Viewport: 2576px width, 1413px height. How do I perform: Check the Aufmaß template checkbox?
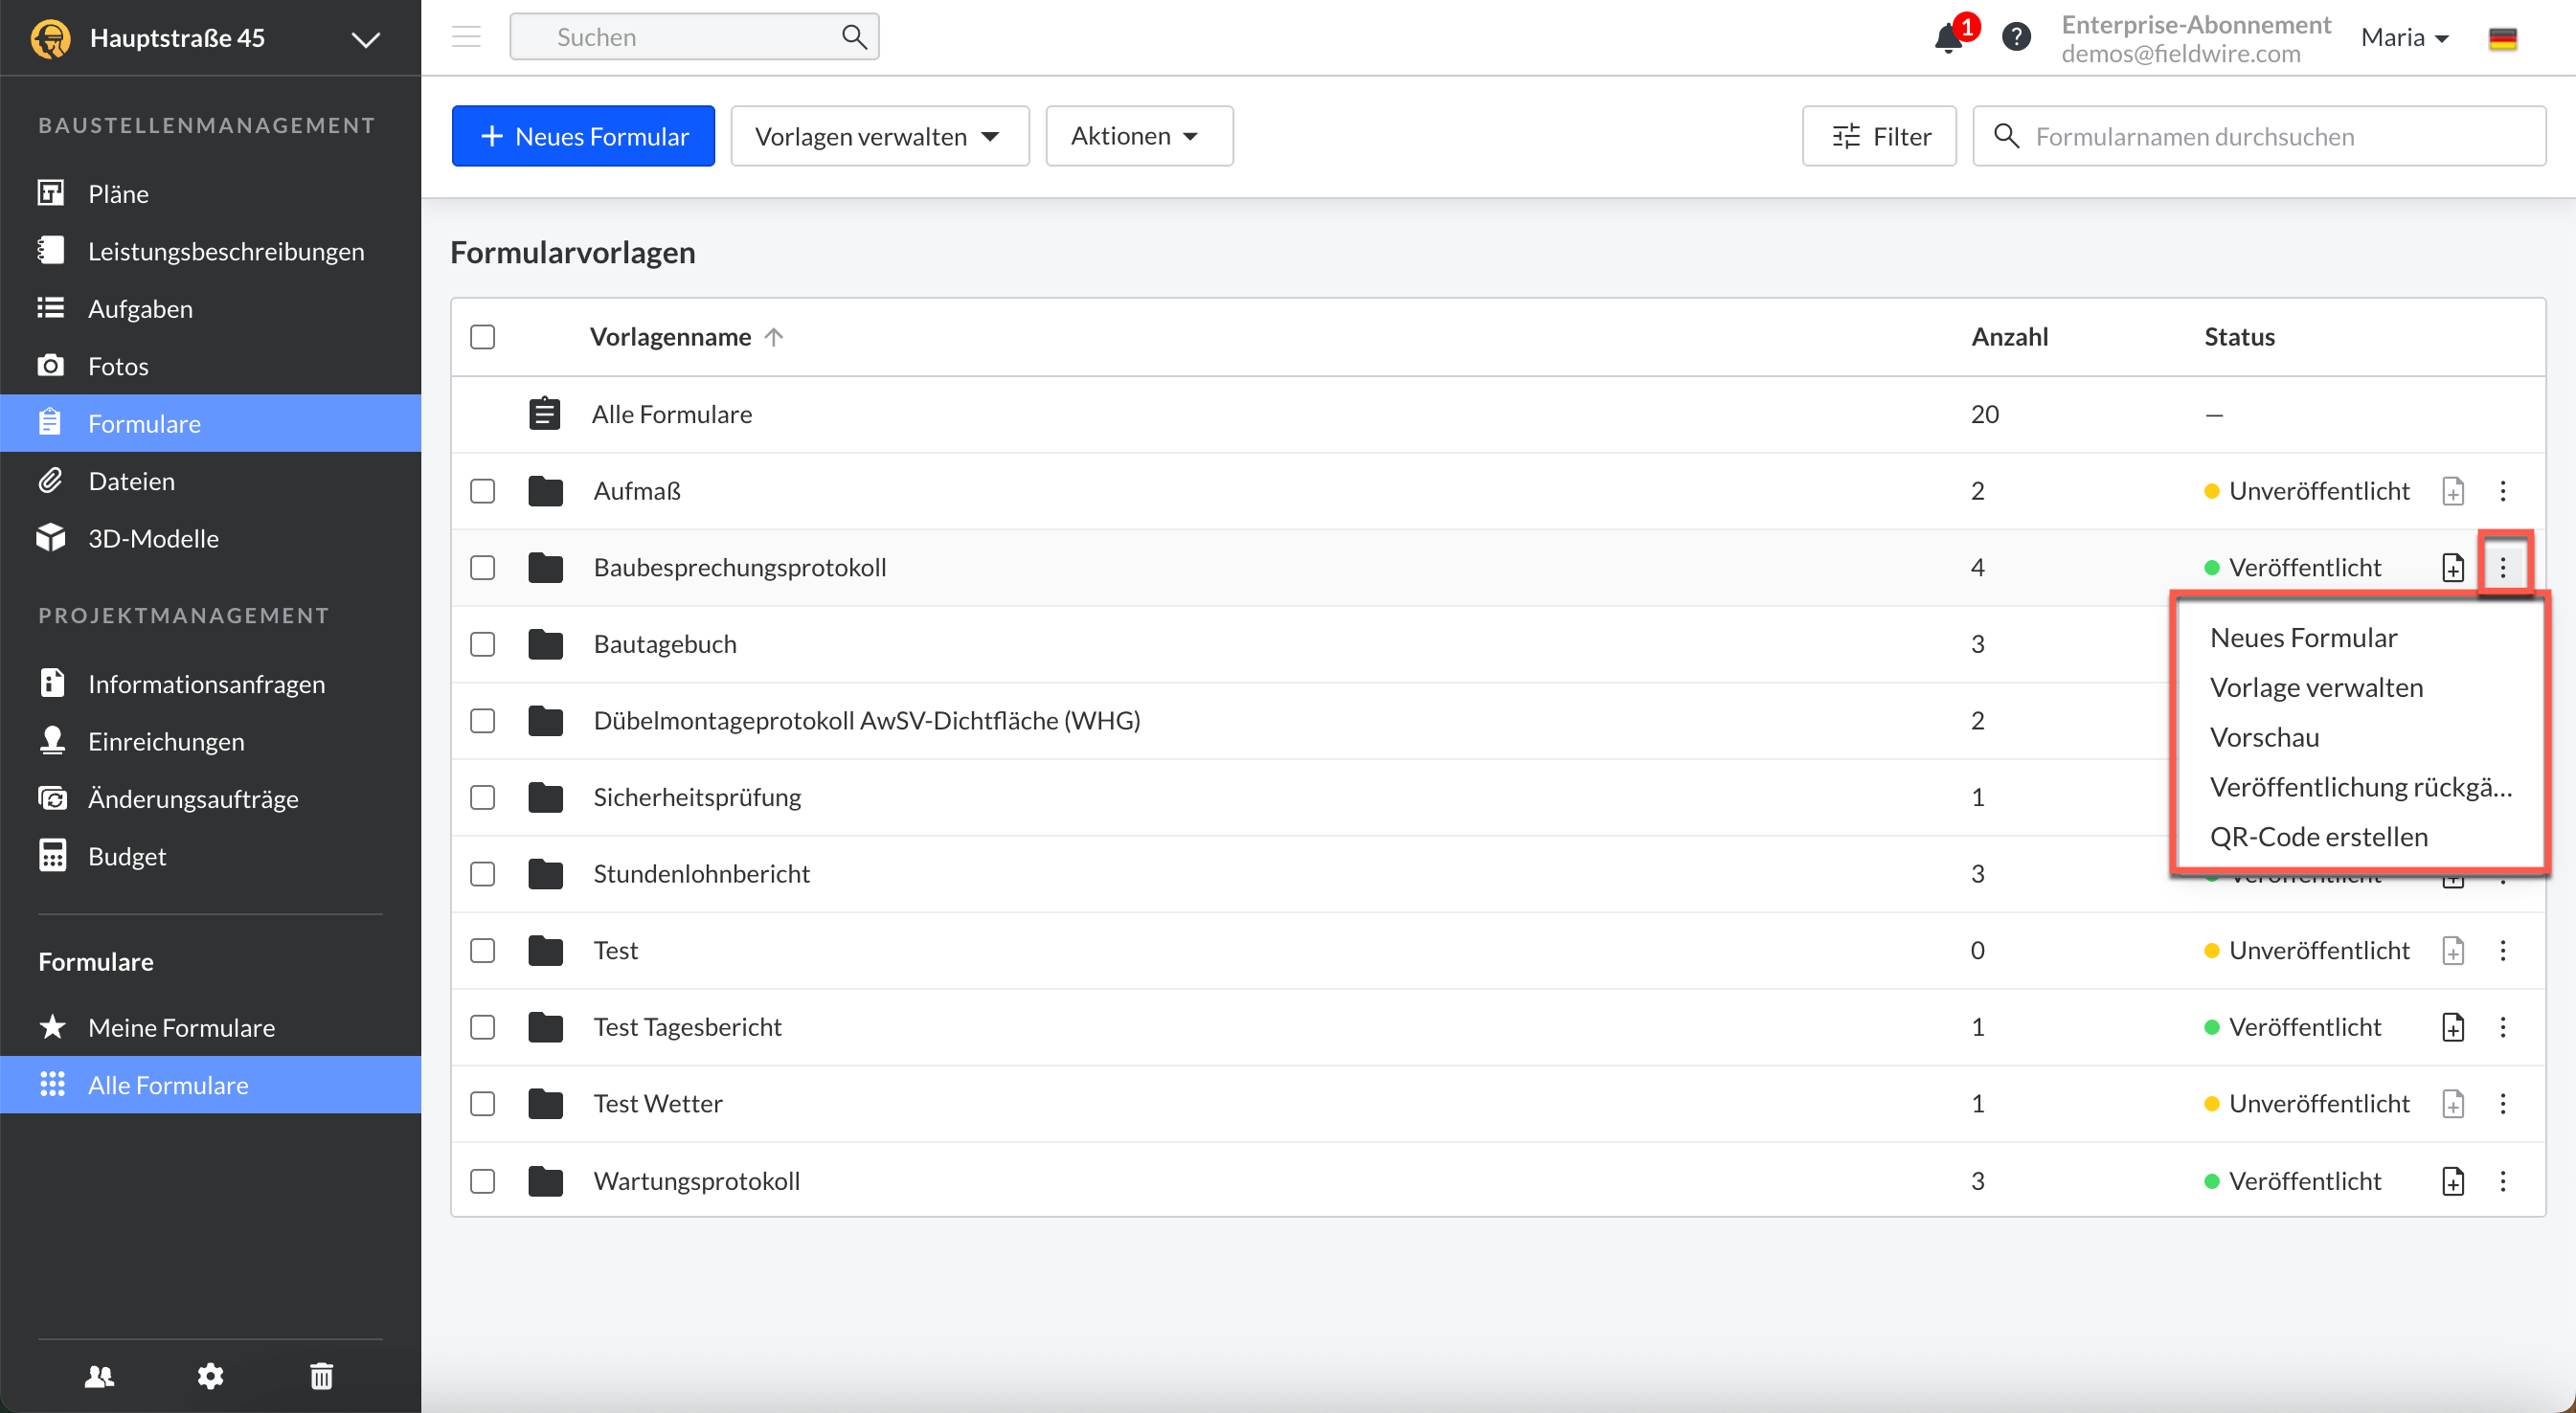click(483, 491)
